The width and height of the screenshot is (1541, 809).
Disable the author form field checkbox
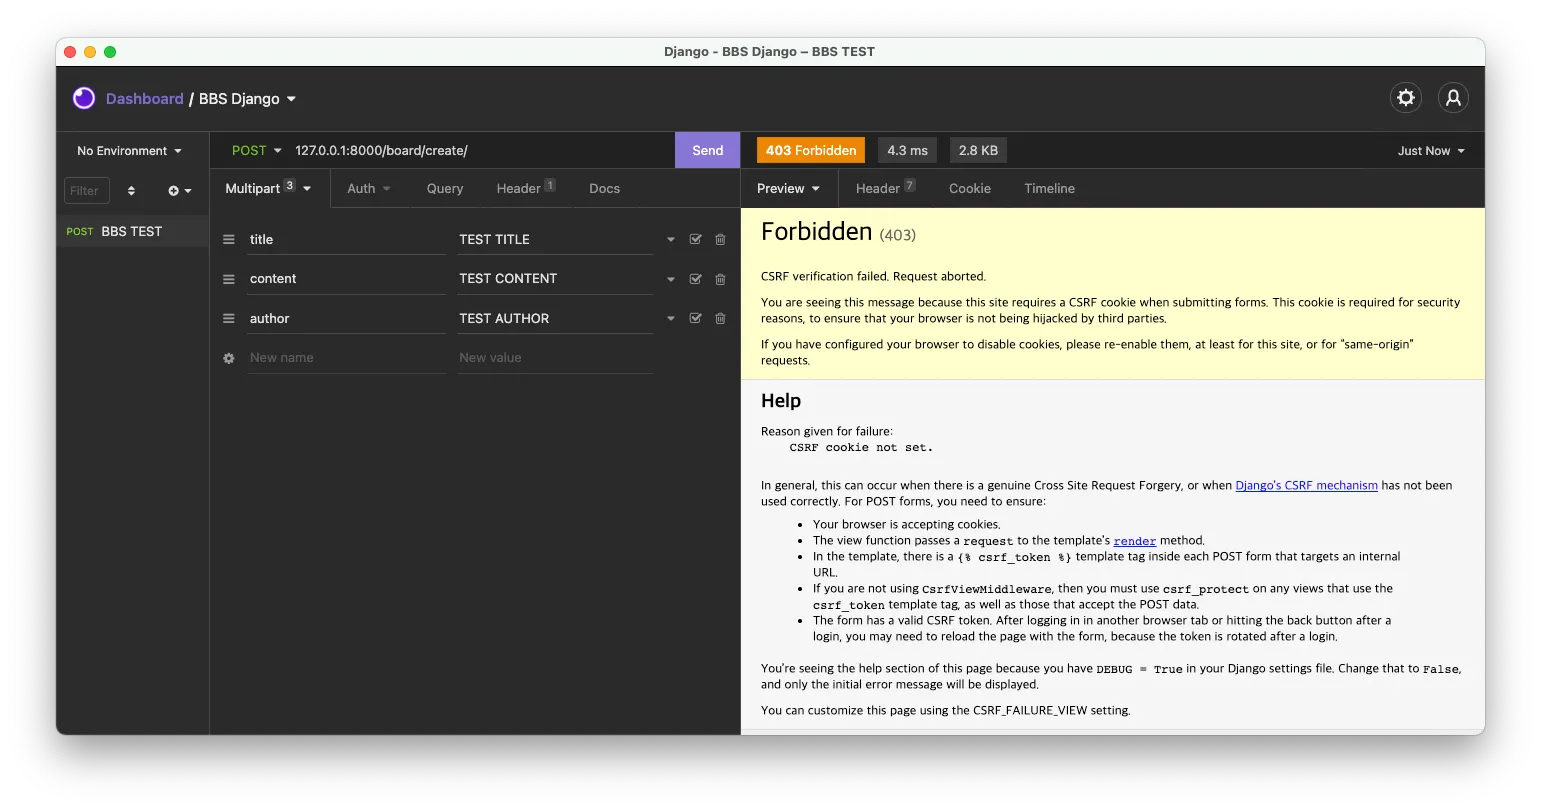point(696,318)
